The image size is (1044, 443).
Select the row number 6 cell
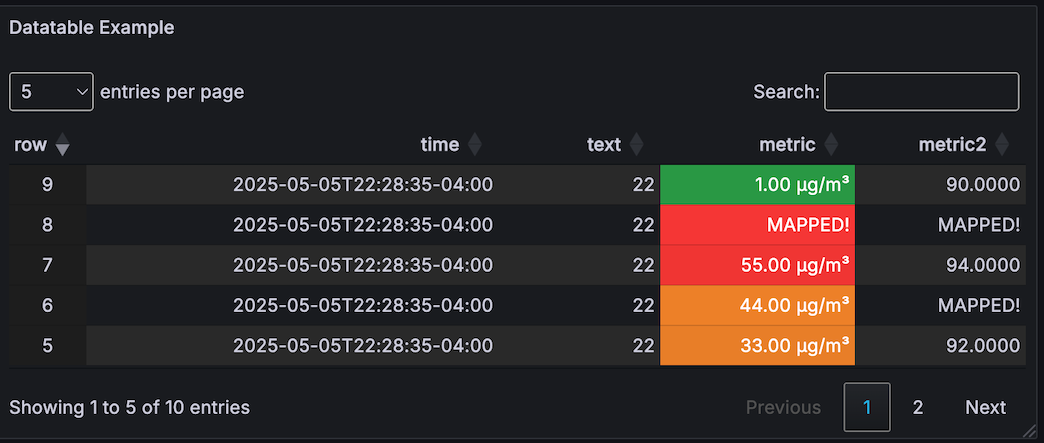point(47,305)
